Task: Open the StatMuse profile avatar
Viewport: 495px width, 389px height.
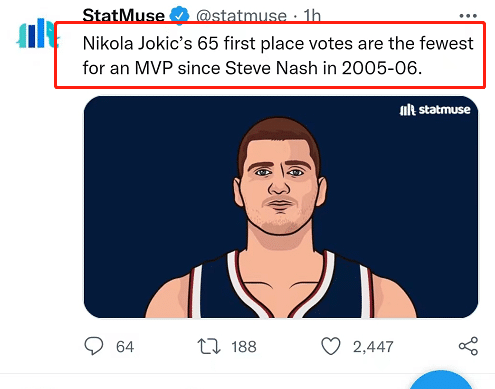Action: [36, 33]
